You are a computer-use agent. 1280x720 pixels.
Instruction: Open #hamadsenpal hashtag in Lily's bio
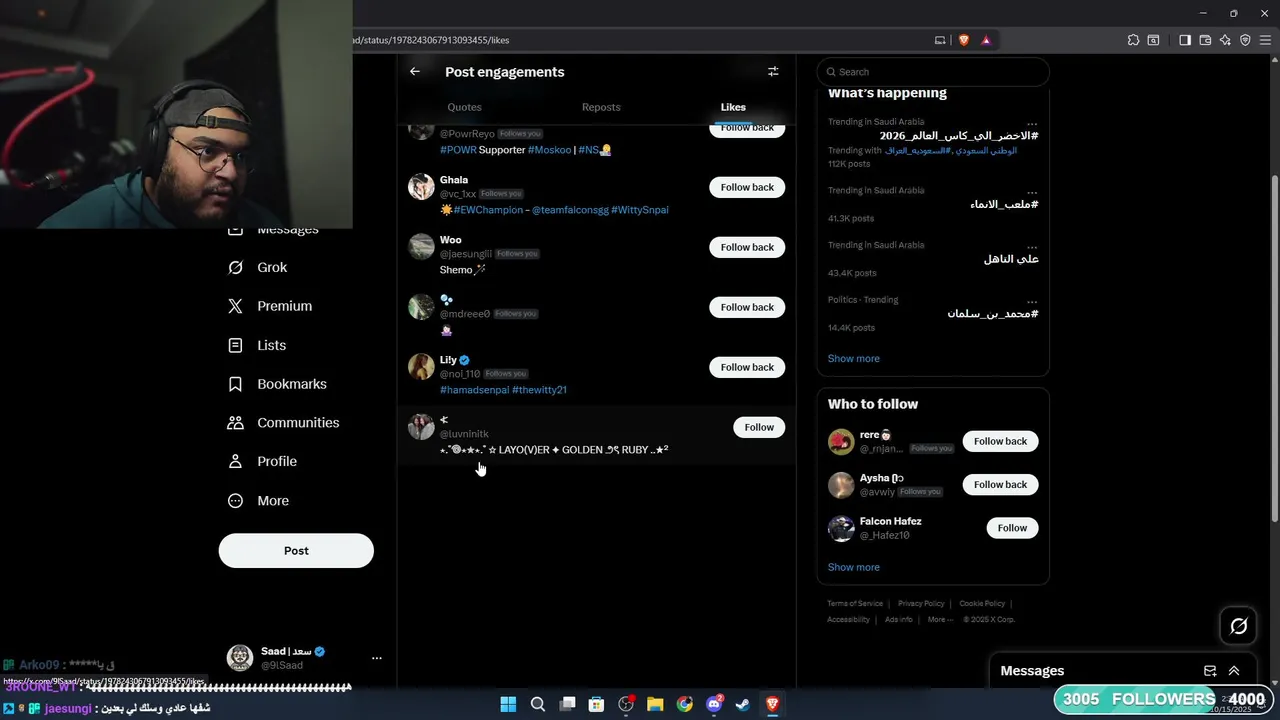[x=474, y=390]
